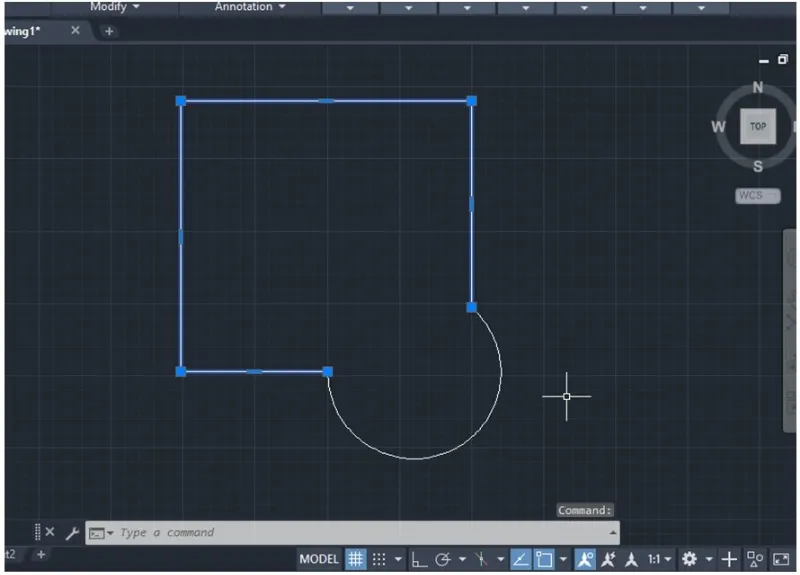
Task: Open object snap options dropdown arrow
Action: coord(563,560)
